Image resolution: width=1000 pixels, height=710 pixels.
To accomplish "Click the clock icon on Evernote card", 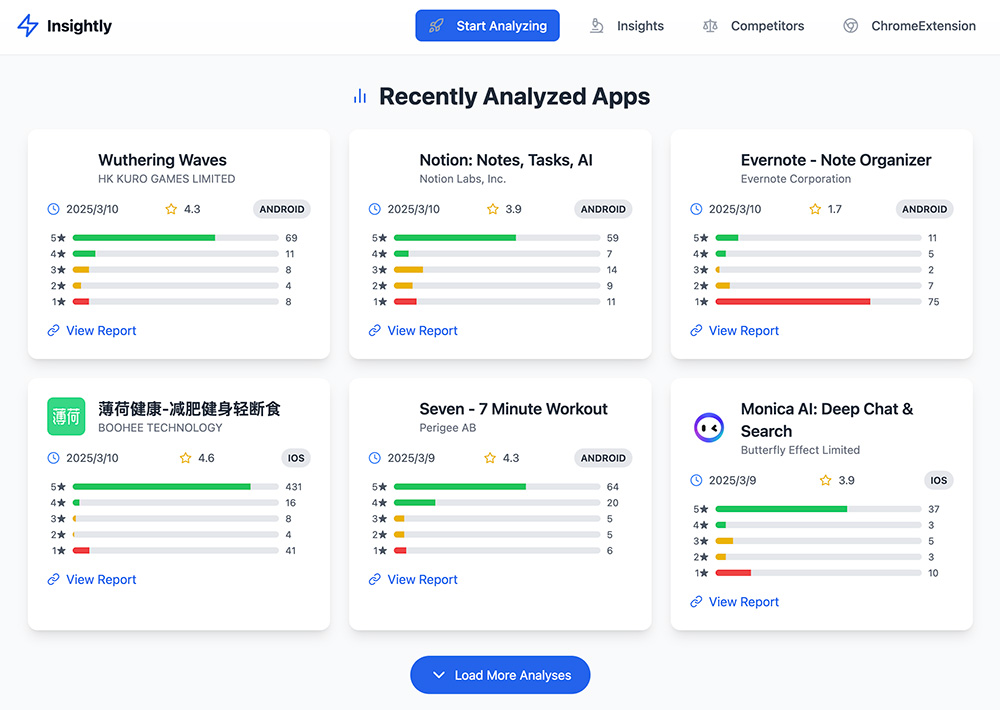I will tap(696, 209).
